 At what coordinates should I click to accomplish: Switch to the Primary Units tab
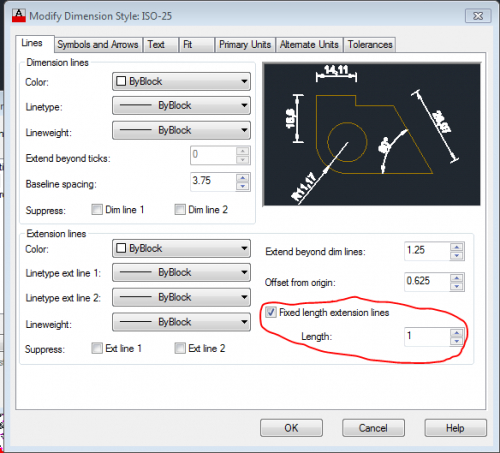click(x=245, y=44)
